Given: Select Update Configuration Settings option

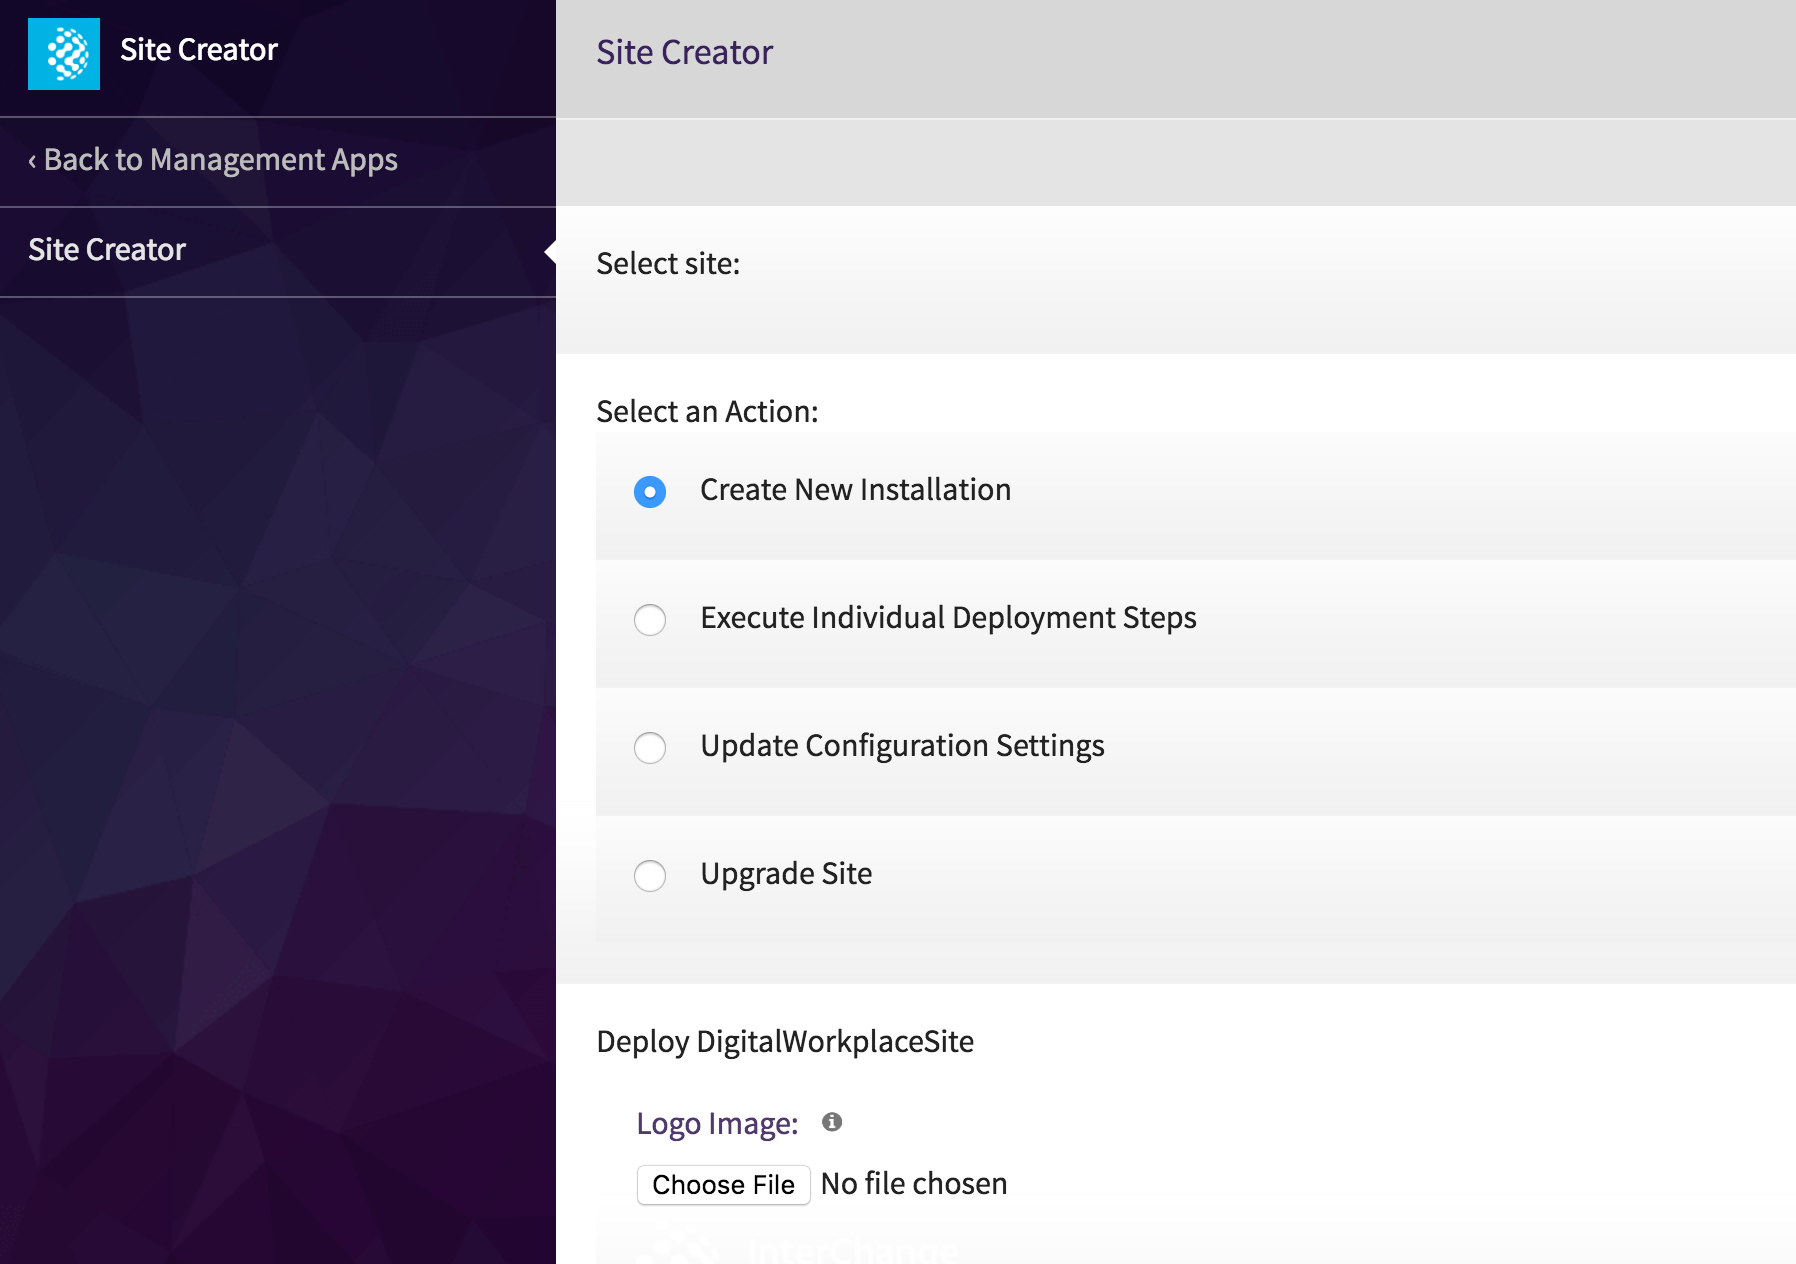Looking at the screenshot, I should [649, 748].
